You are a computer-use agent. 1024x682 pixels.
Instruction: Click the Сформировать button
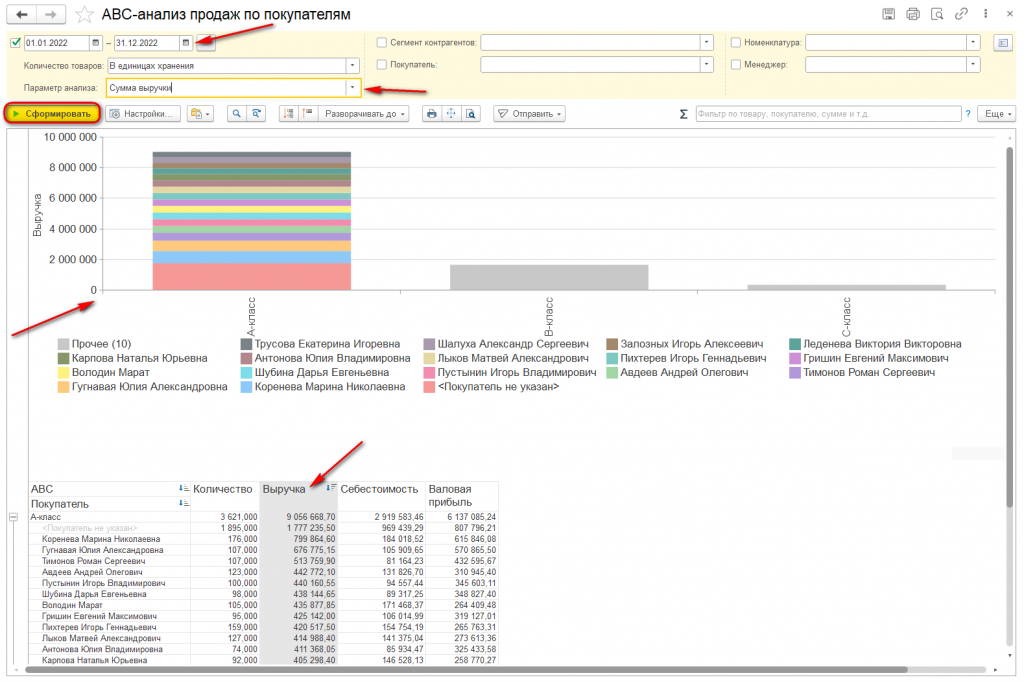tap(53, 114)
